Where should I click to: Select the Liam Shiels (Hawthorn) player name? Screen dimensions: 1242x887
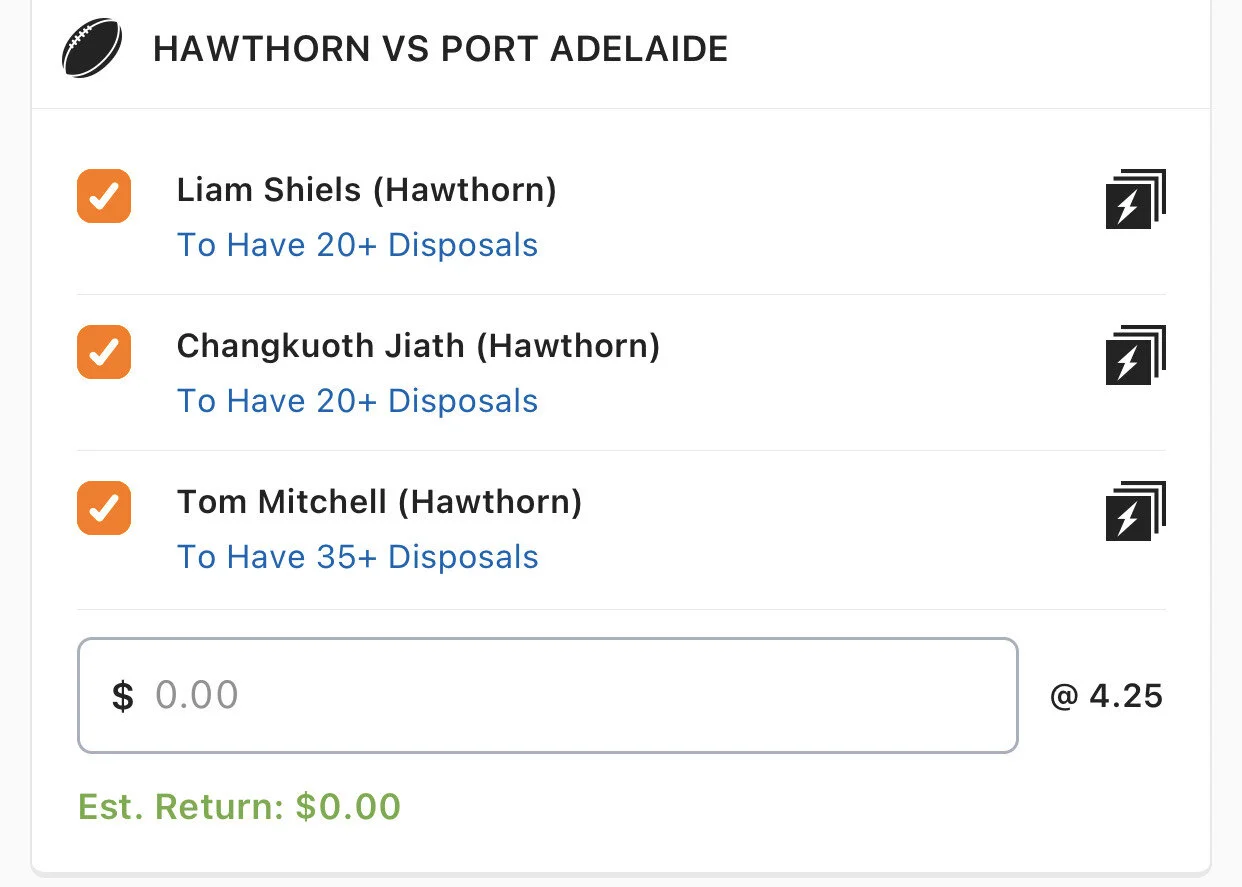point(366,190)
